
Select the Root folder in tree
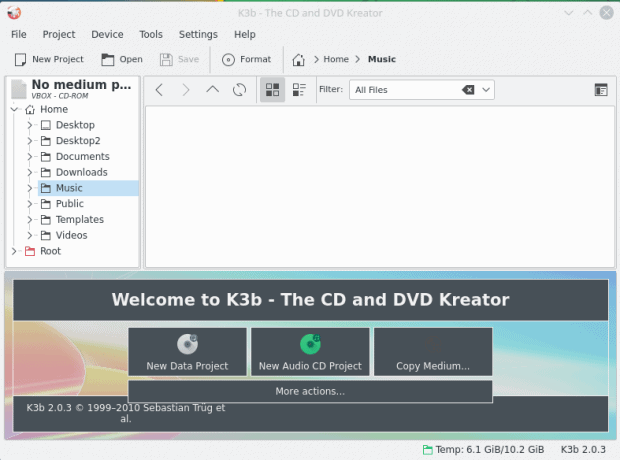coord(43,251)
